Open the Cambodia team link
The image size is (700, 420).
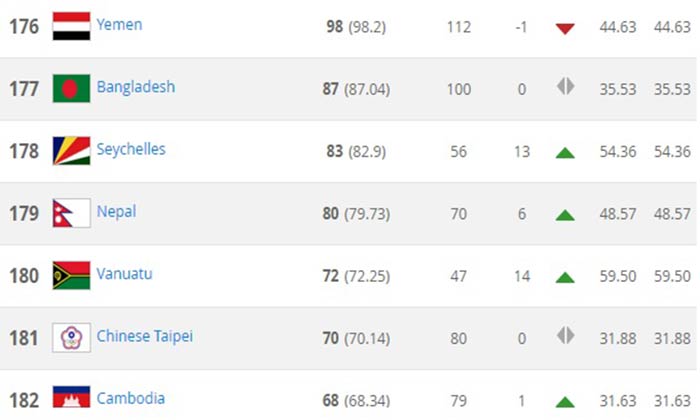131,398
